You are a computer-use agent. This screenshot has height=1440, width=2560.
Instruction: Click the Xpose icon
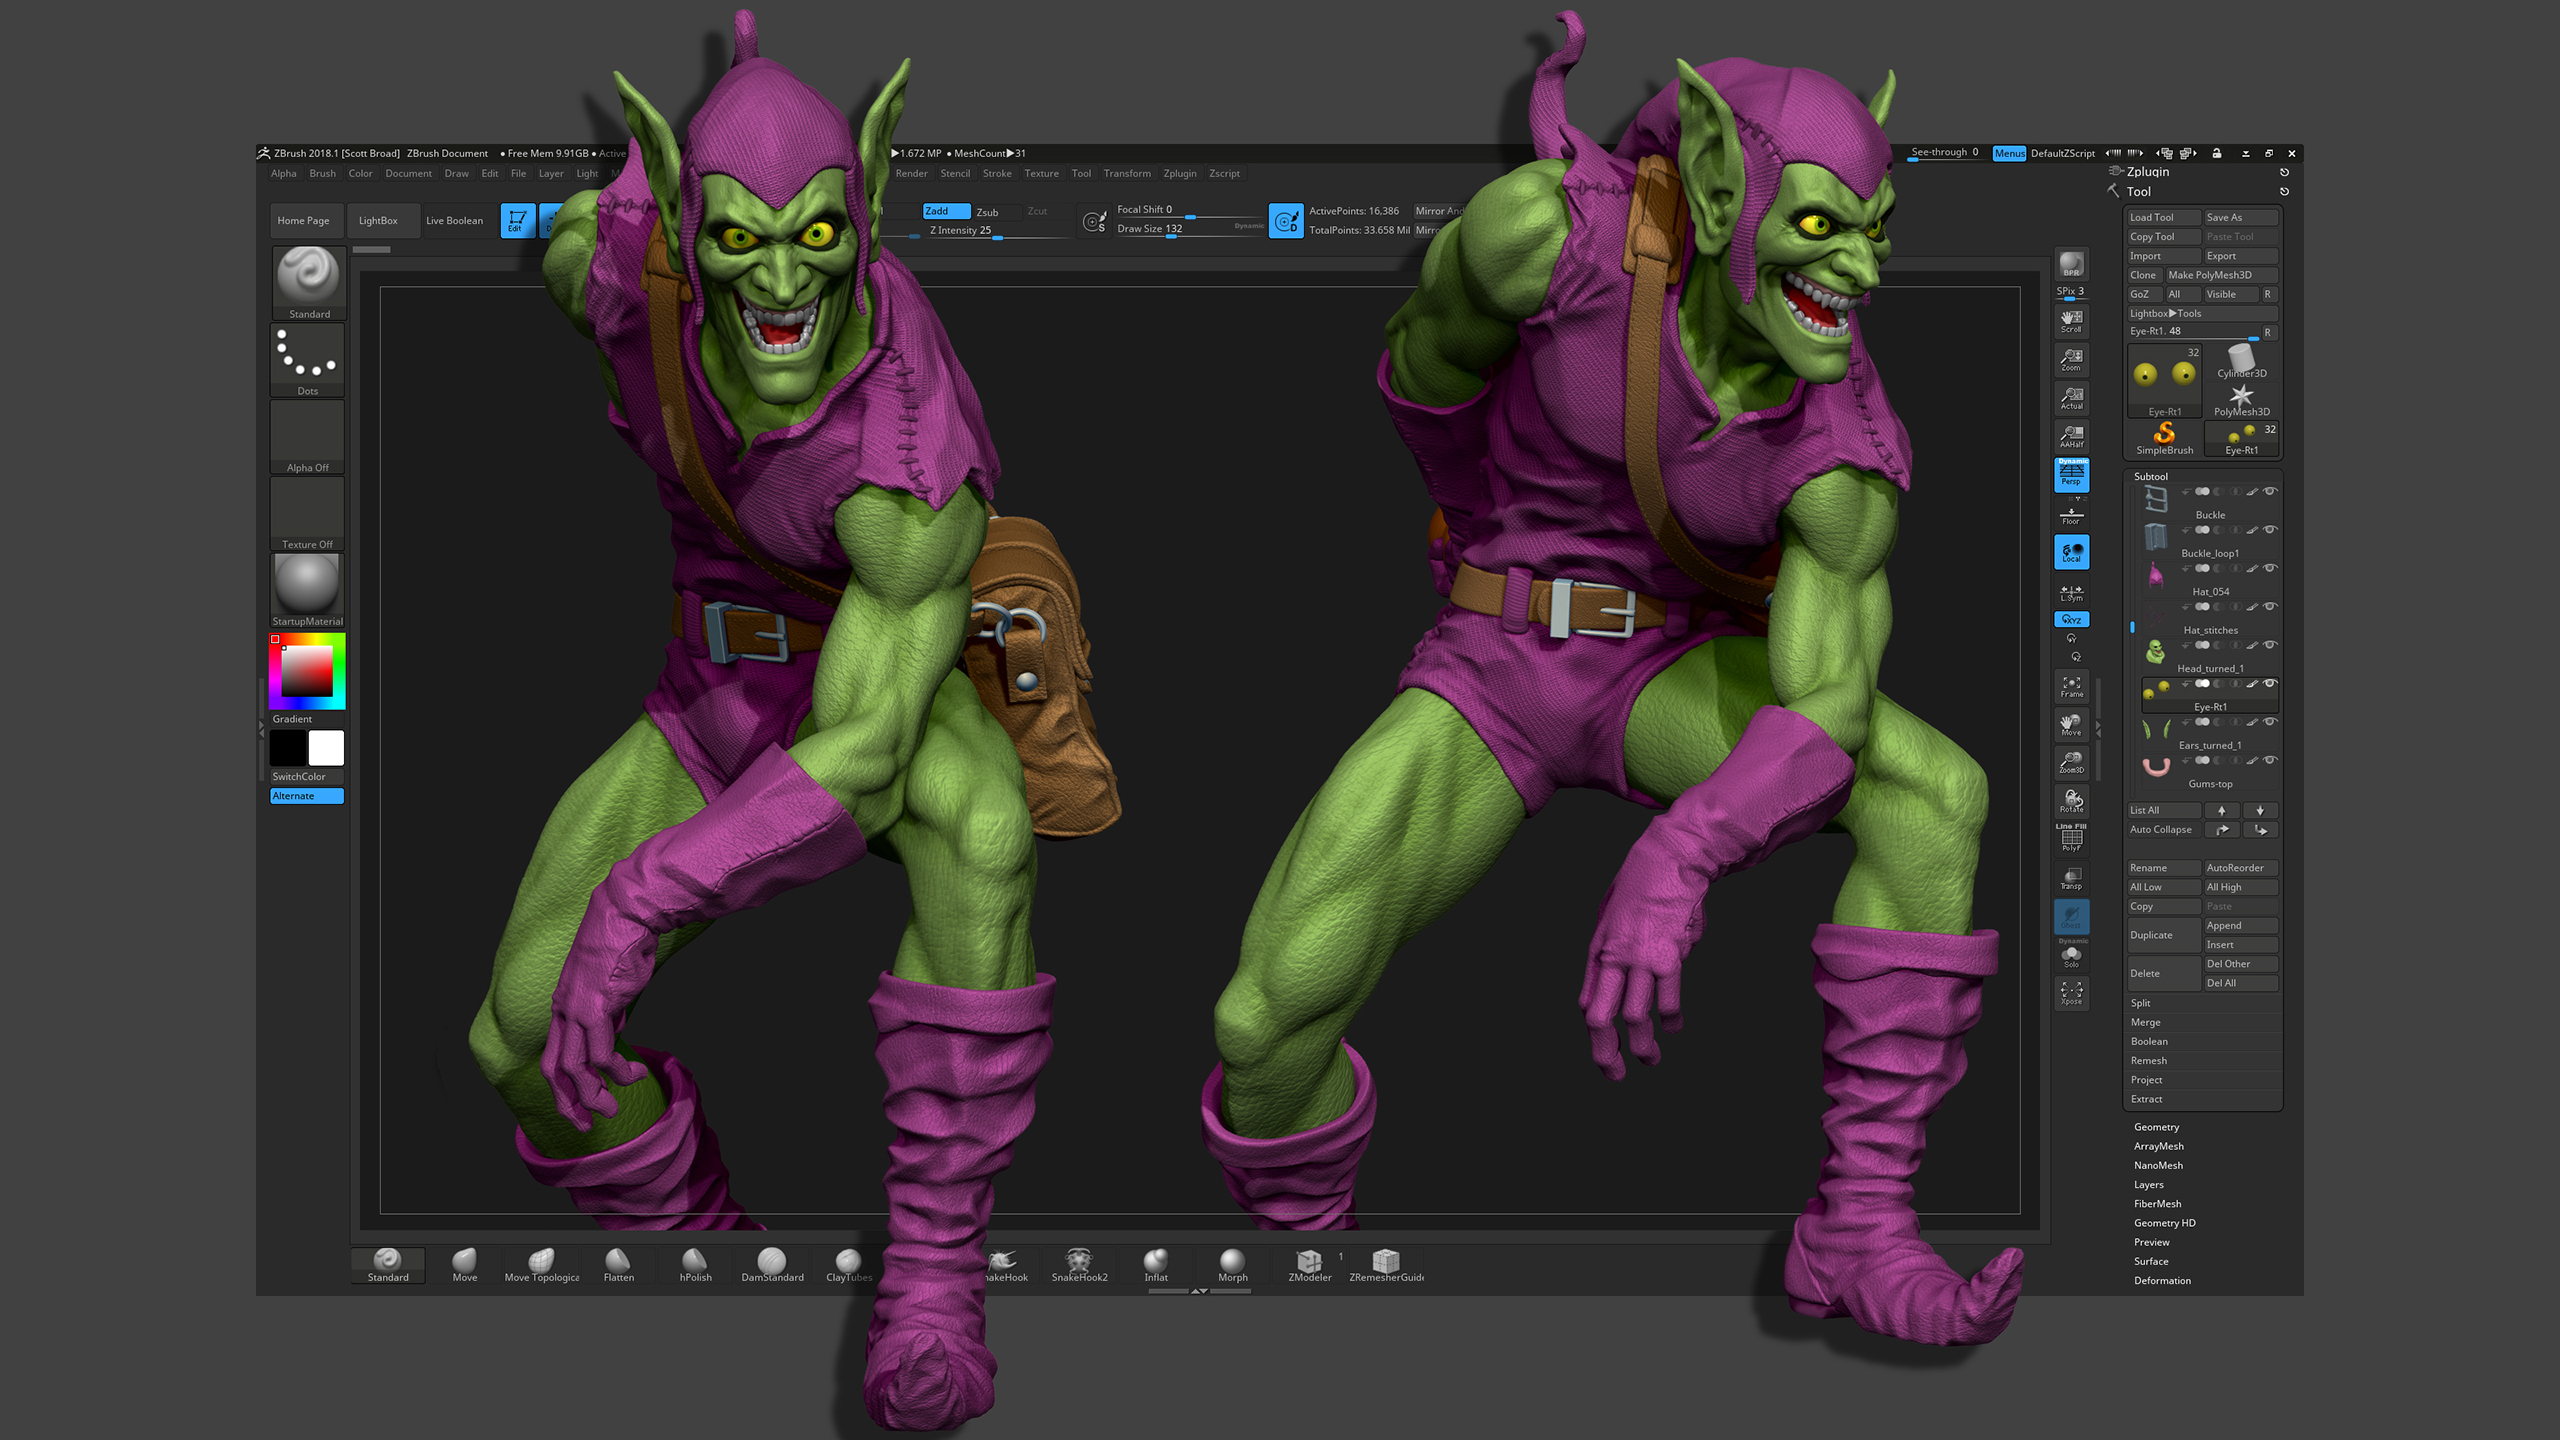tap(2071, 993)
